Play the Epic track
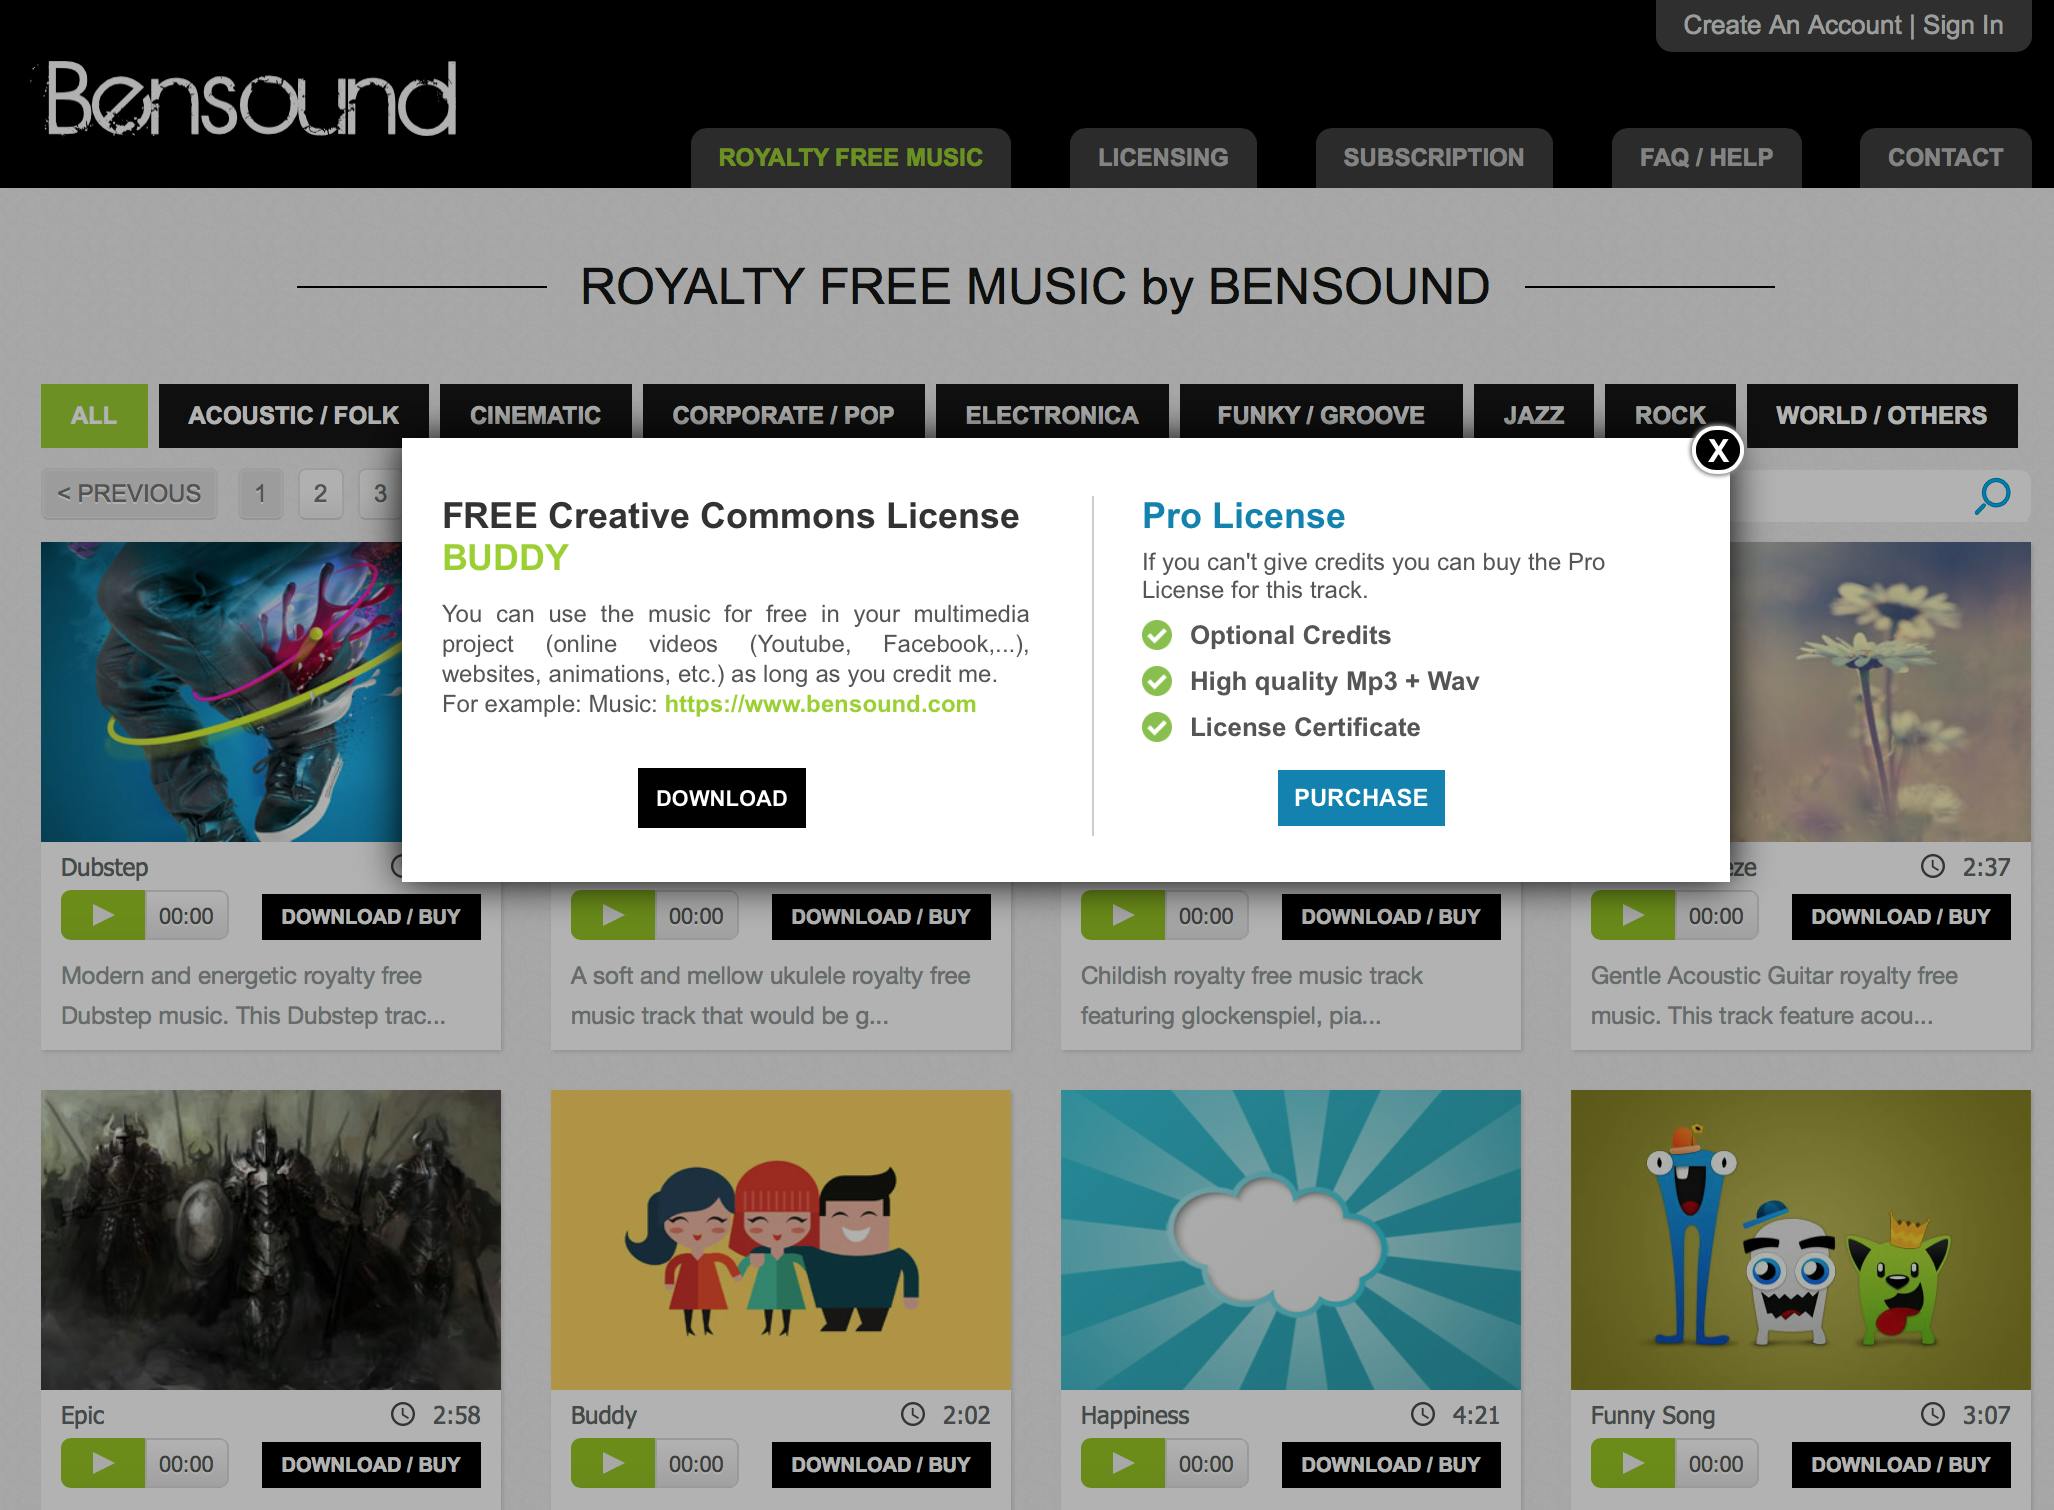The height and width of the screenshot is (1510, 2054). [x=103, y=1464]
